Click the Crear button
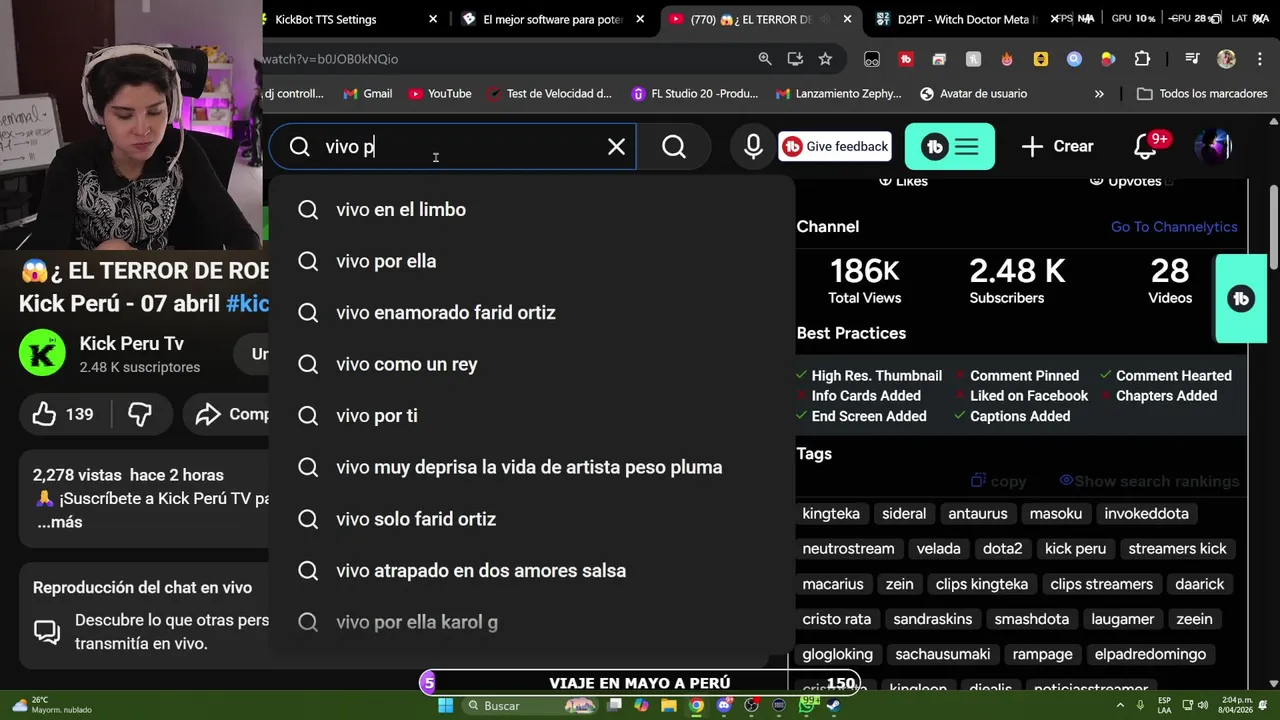 pyautogui.click(x=1057, y=147)
